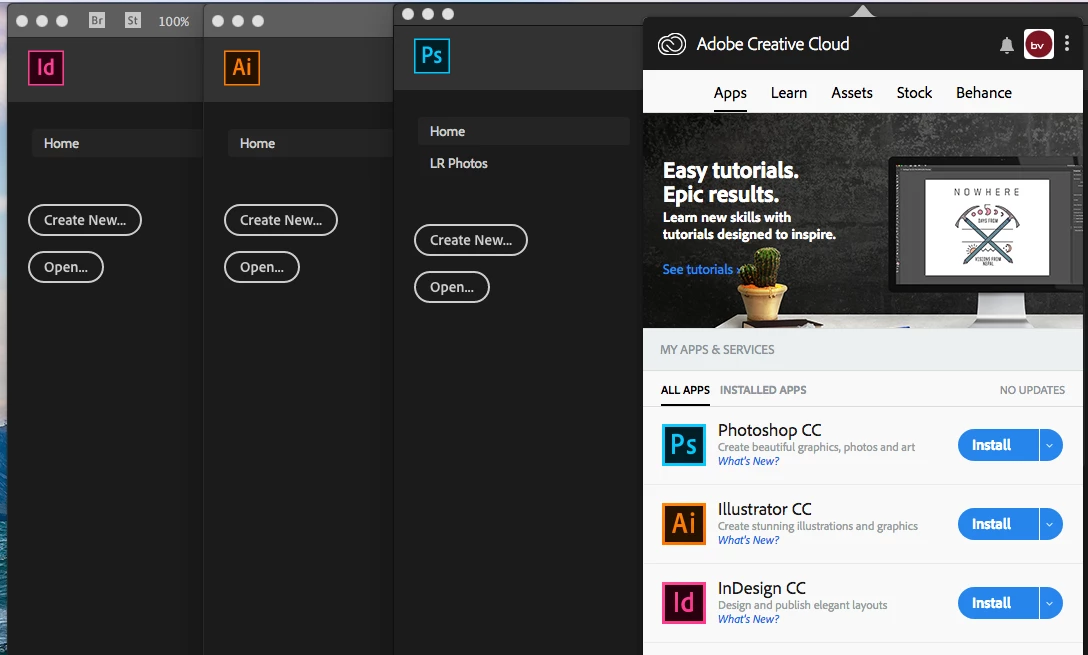Image resolution: width=1088 pixels, height=655 pixels.
Task: Open What's New link under InDesign CC
Action: pyautogui.click(x=748, y=620)
